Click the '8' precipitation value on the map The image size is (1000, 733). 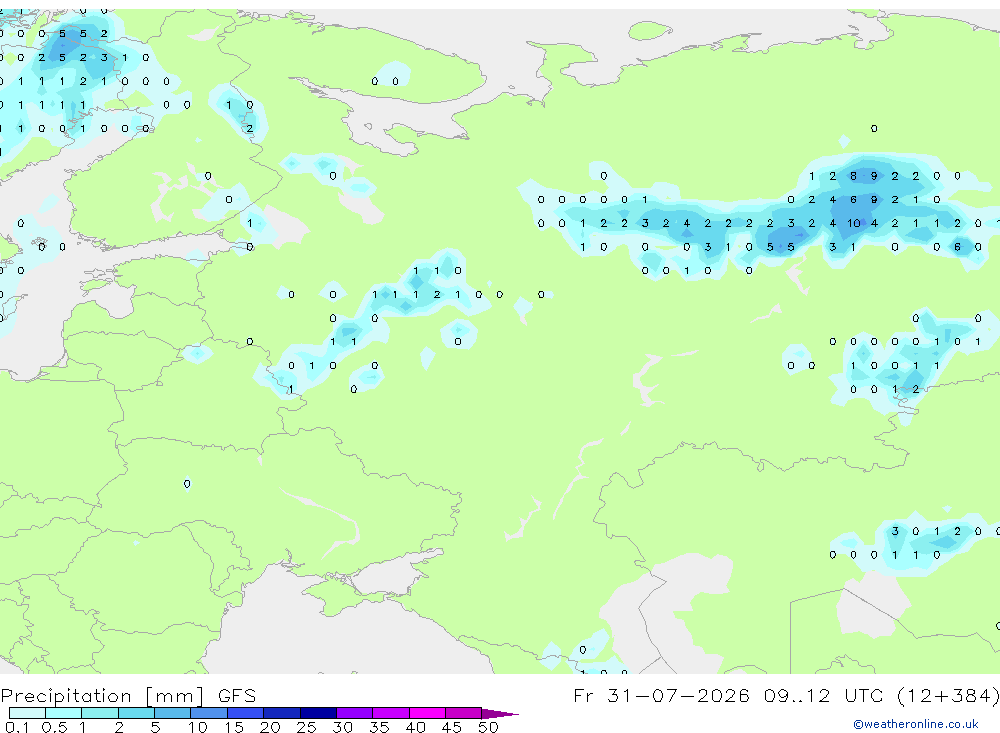[x=853, y=176]
